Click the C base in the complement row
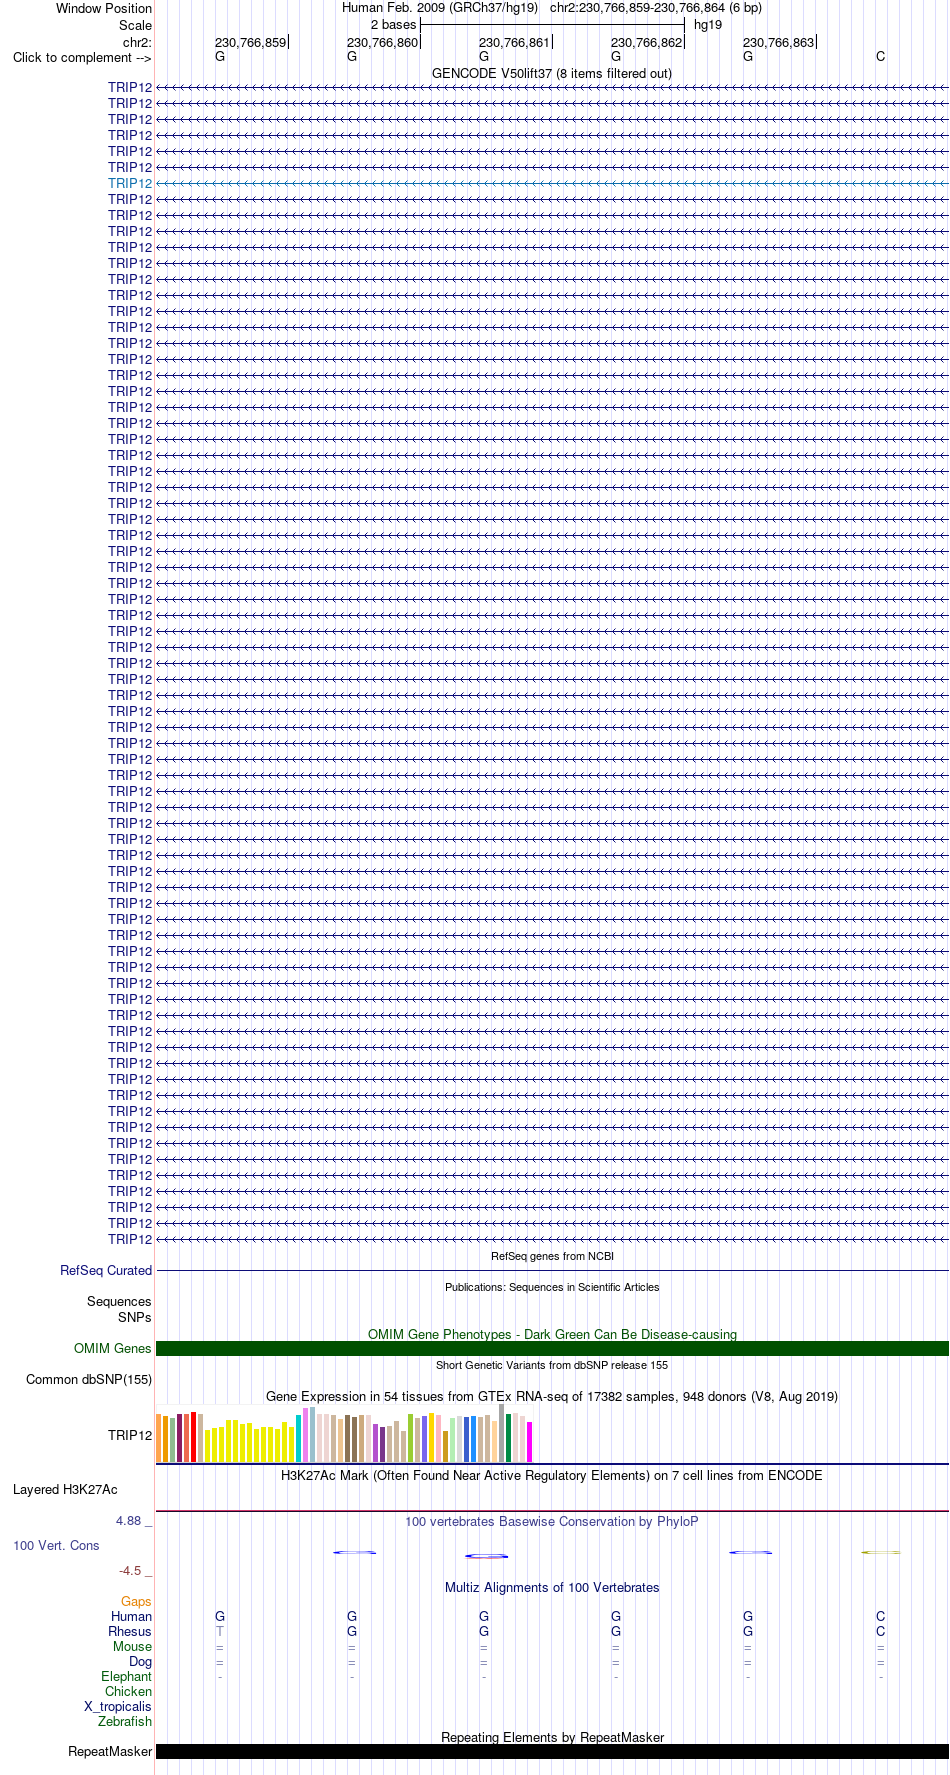The width and height of the screenshot is (950, 1775). click(x=880, y=57)
